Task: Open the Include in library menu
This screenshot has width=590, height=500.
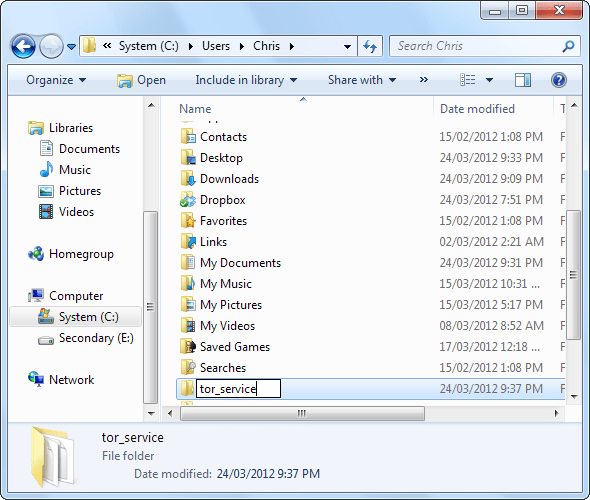Action: [x=246, y=80]
